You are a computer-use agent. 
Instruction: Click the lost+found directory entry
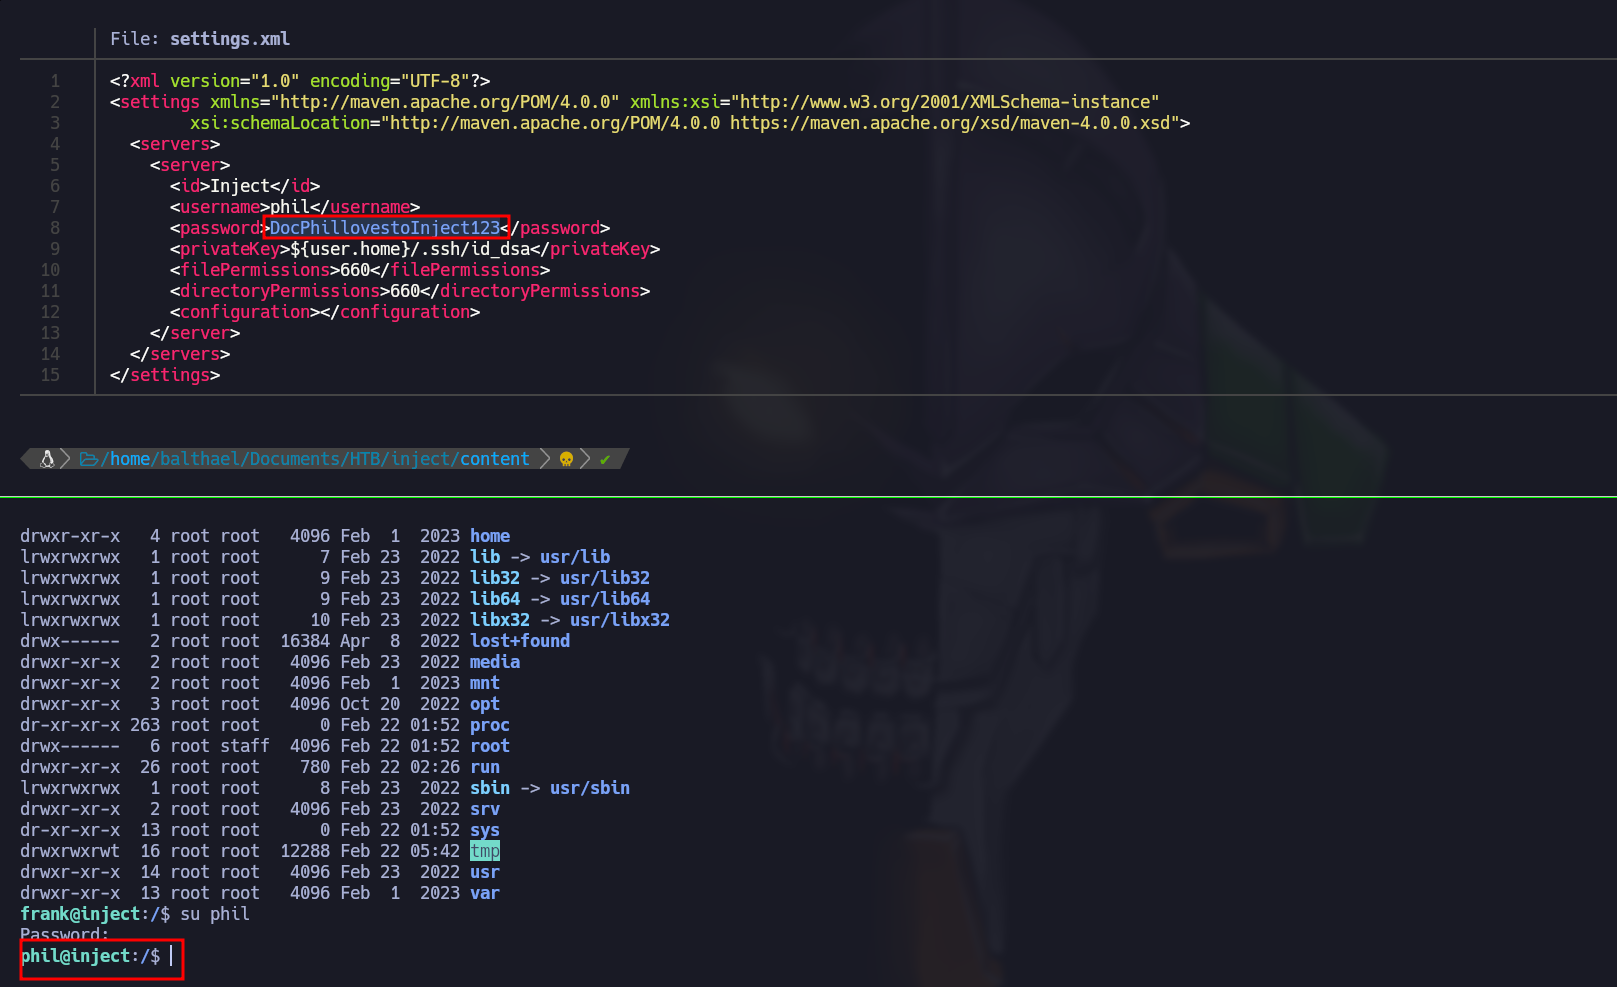pyautogui.click(x=520, y=641)
